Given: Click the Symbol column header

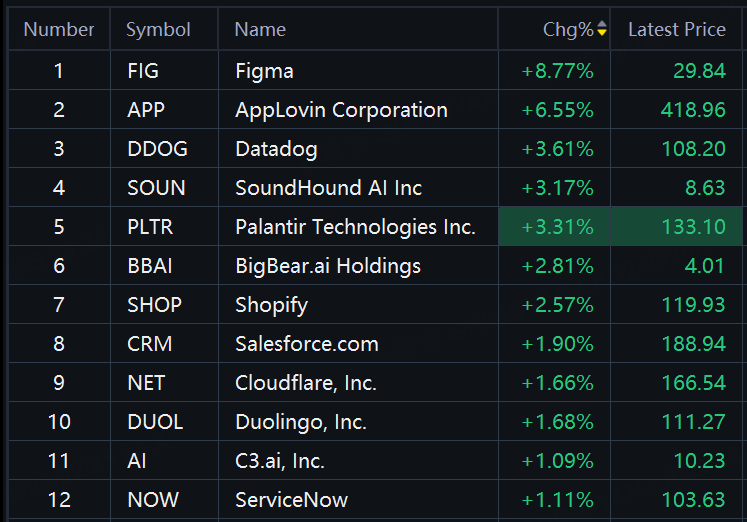Looking at the screenshot, I should [158, 30].
